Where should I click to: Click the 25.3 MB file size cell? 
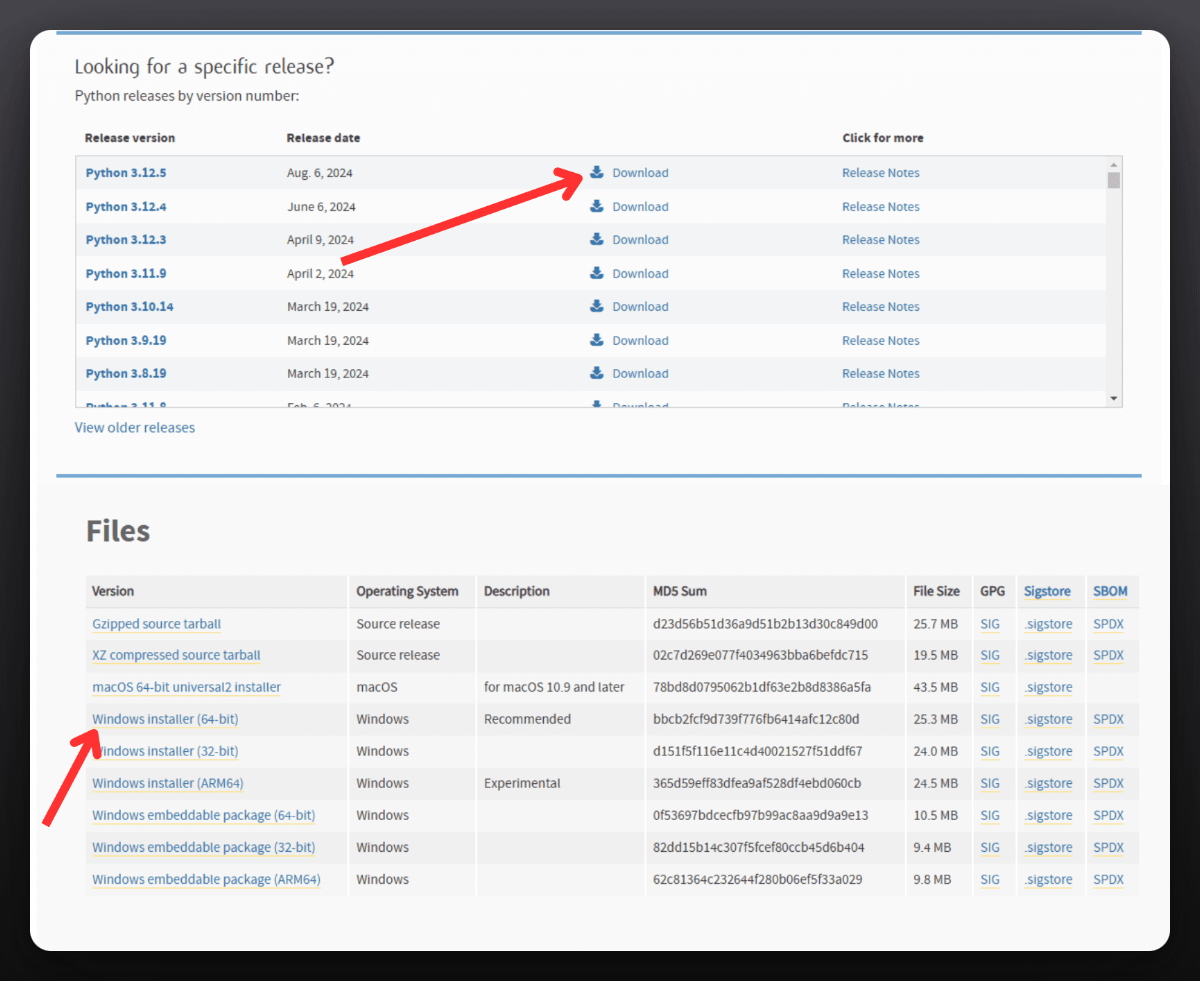[x=935, y=720]
